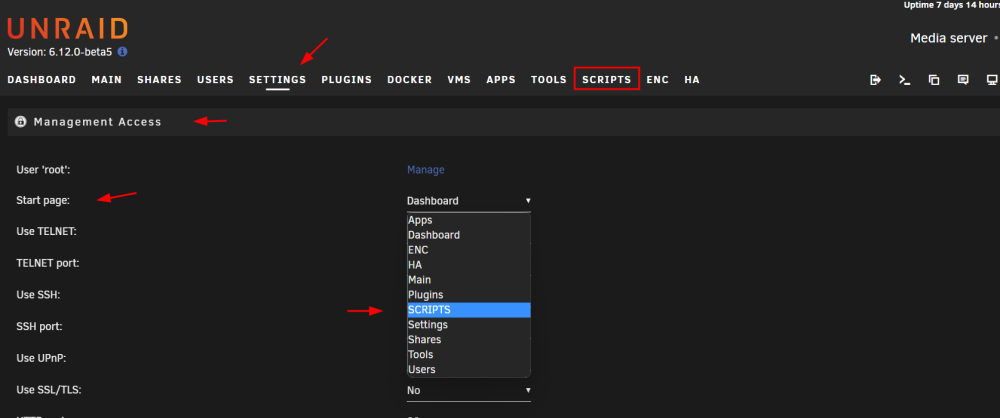Open the Plugins tab

click(x=346, y=80)
